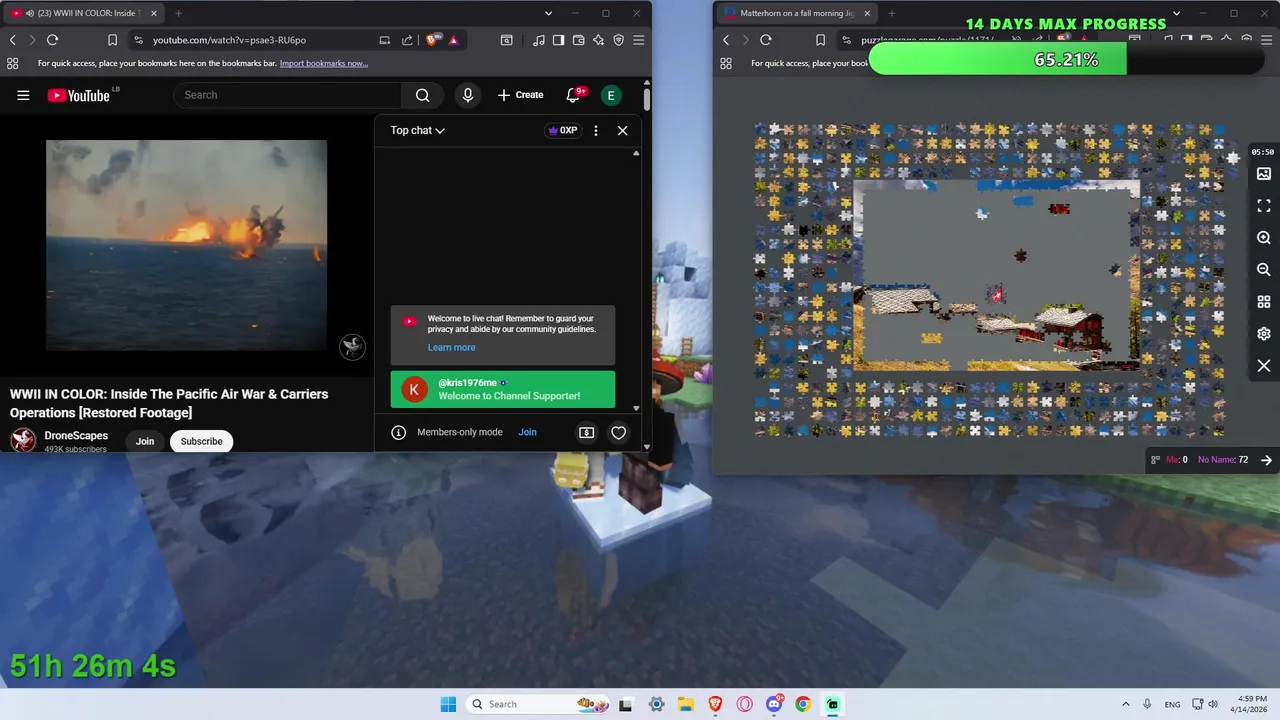
Task: Toggle puzzle fullscreen mode
Action: tap(1264, 206)
